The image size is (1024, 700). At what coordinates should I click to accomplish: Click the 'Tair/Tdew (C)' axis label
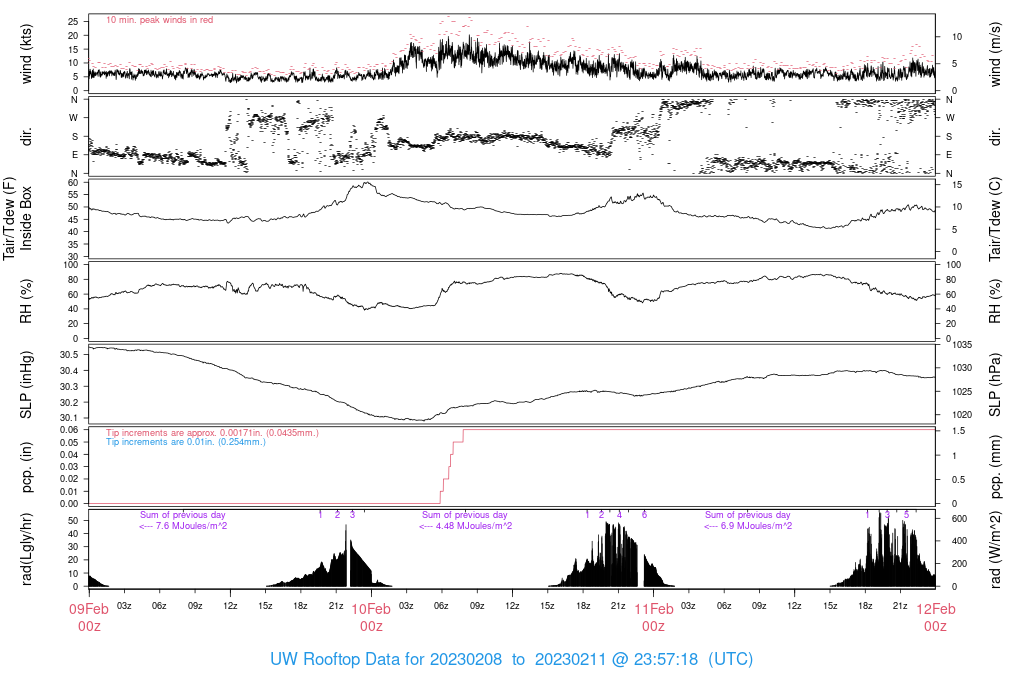tap(995, 219)
